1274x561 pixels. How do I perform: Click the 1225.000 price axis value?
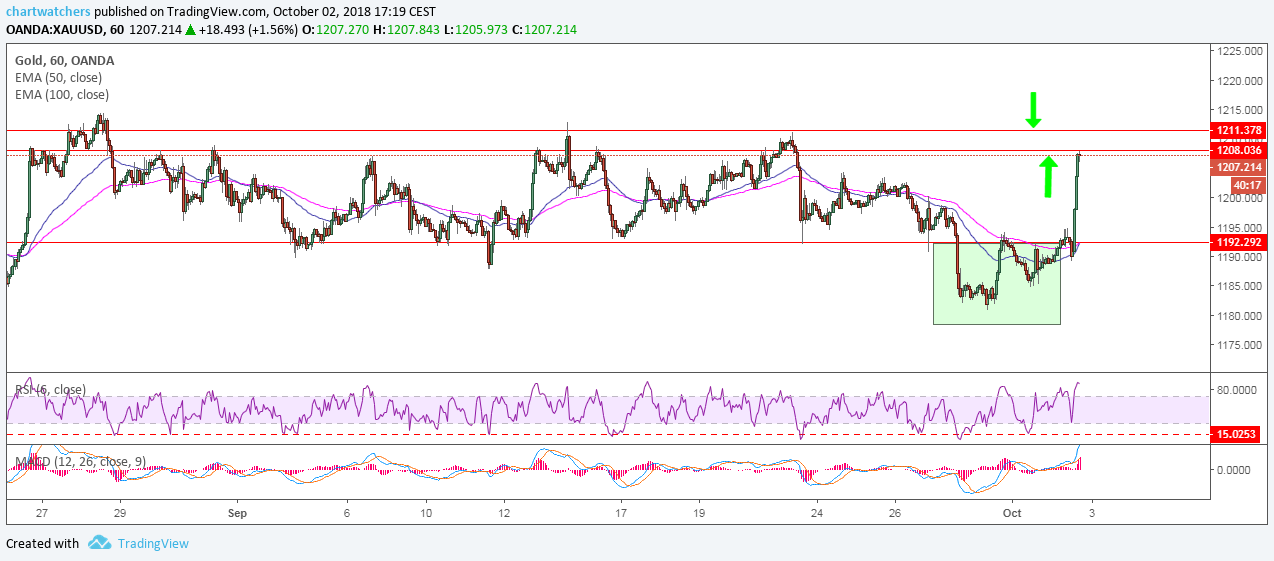[1241, 51]
